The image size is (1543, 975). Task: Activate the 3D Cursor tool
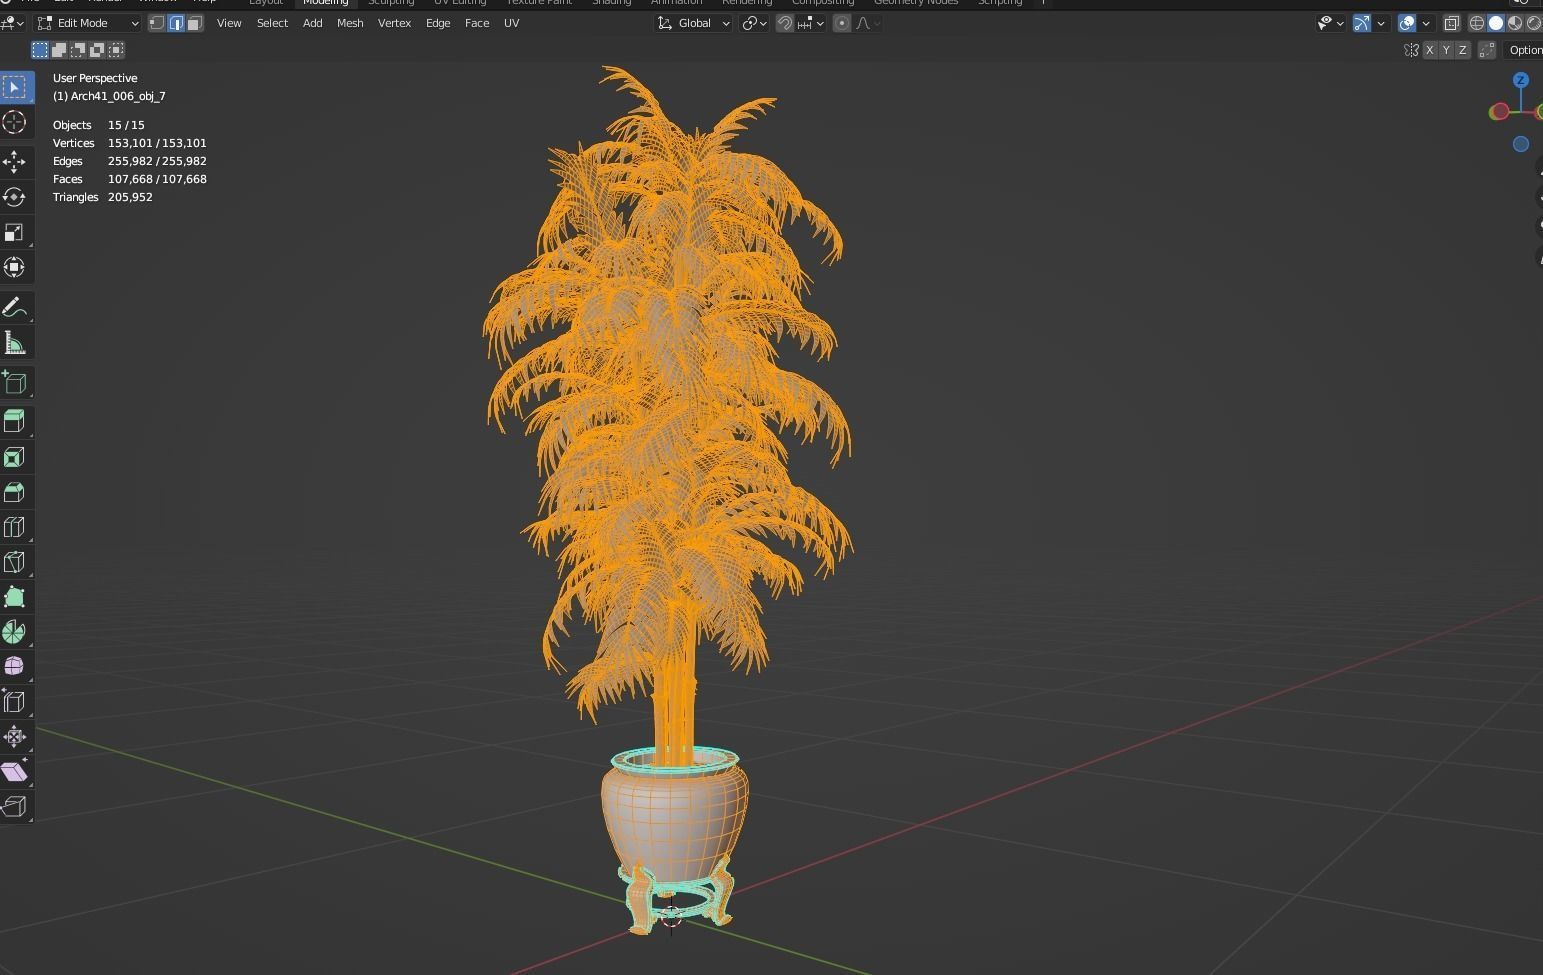(15, 122)
